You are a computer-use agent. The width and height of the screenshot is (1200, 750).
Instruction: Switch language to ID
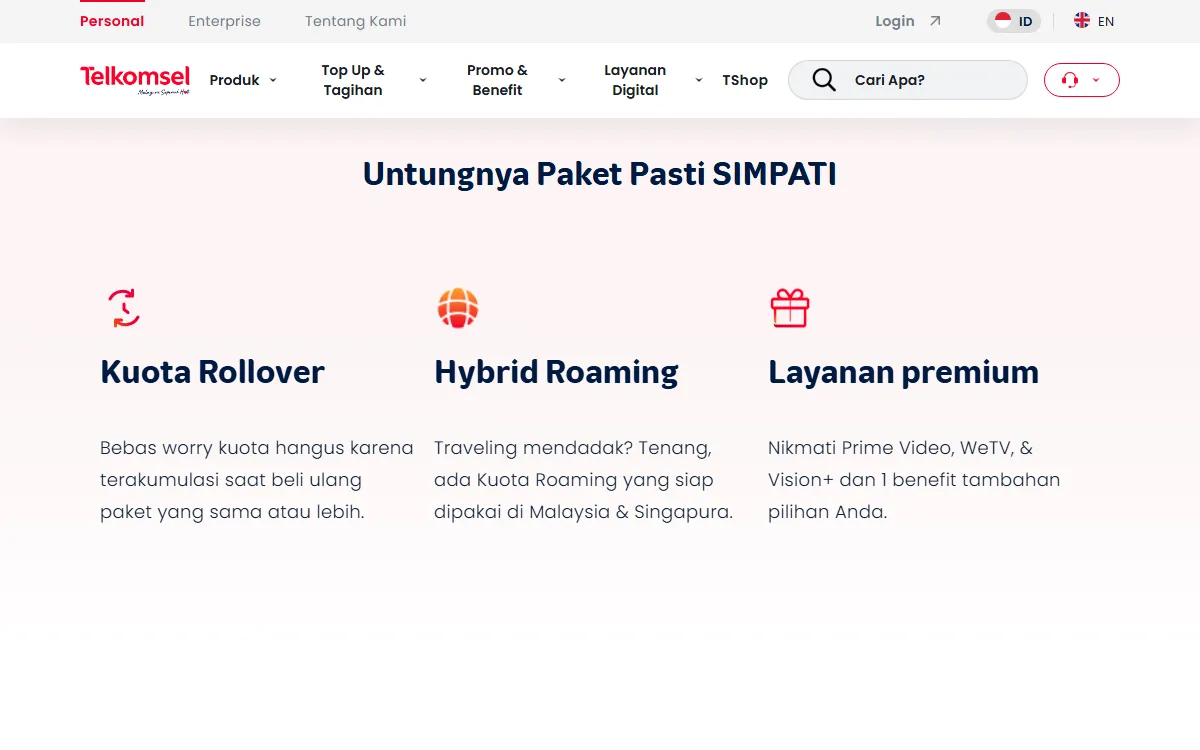click(x=1014, y=21)
